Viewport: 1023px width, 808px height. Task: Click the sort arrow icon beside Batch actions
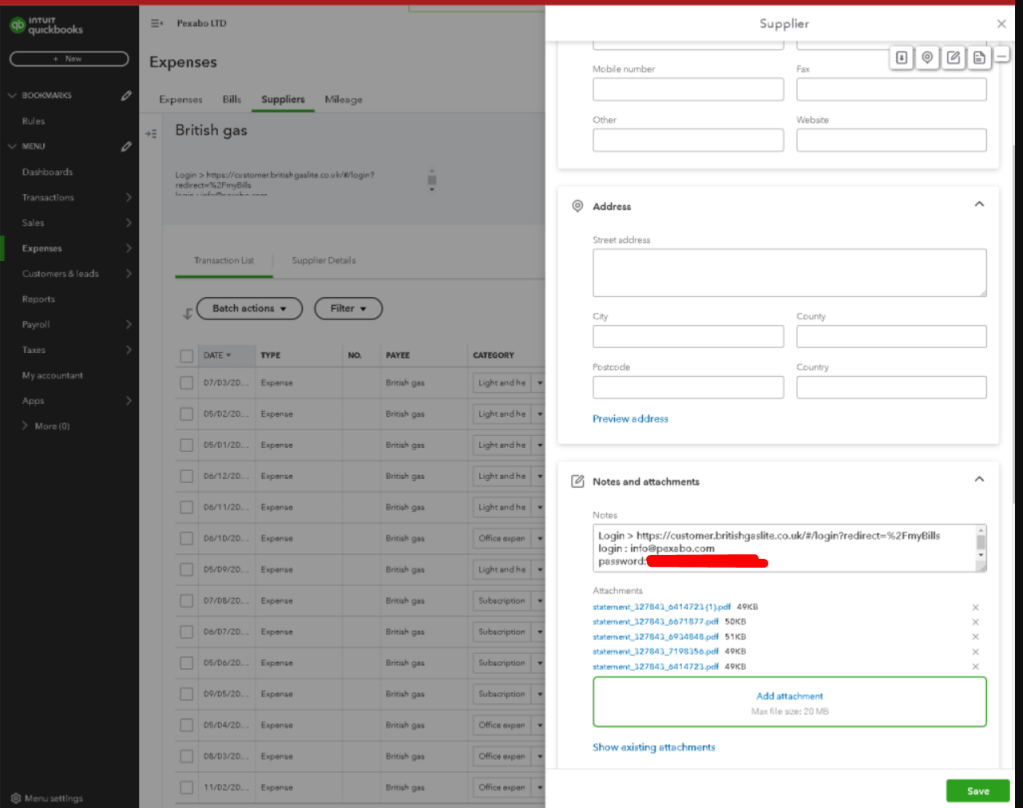click(x=187, y=314)
